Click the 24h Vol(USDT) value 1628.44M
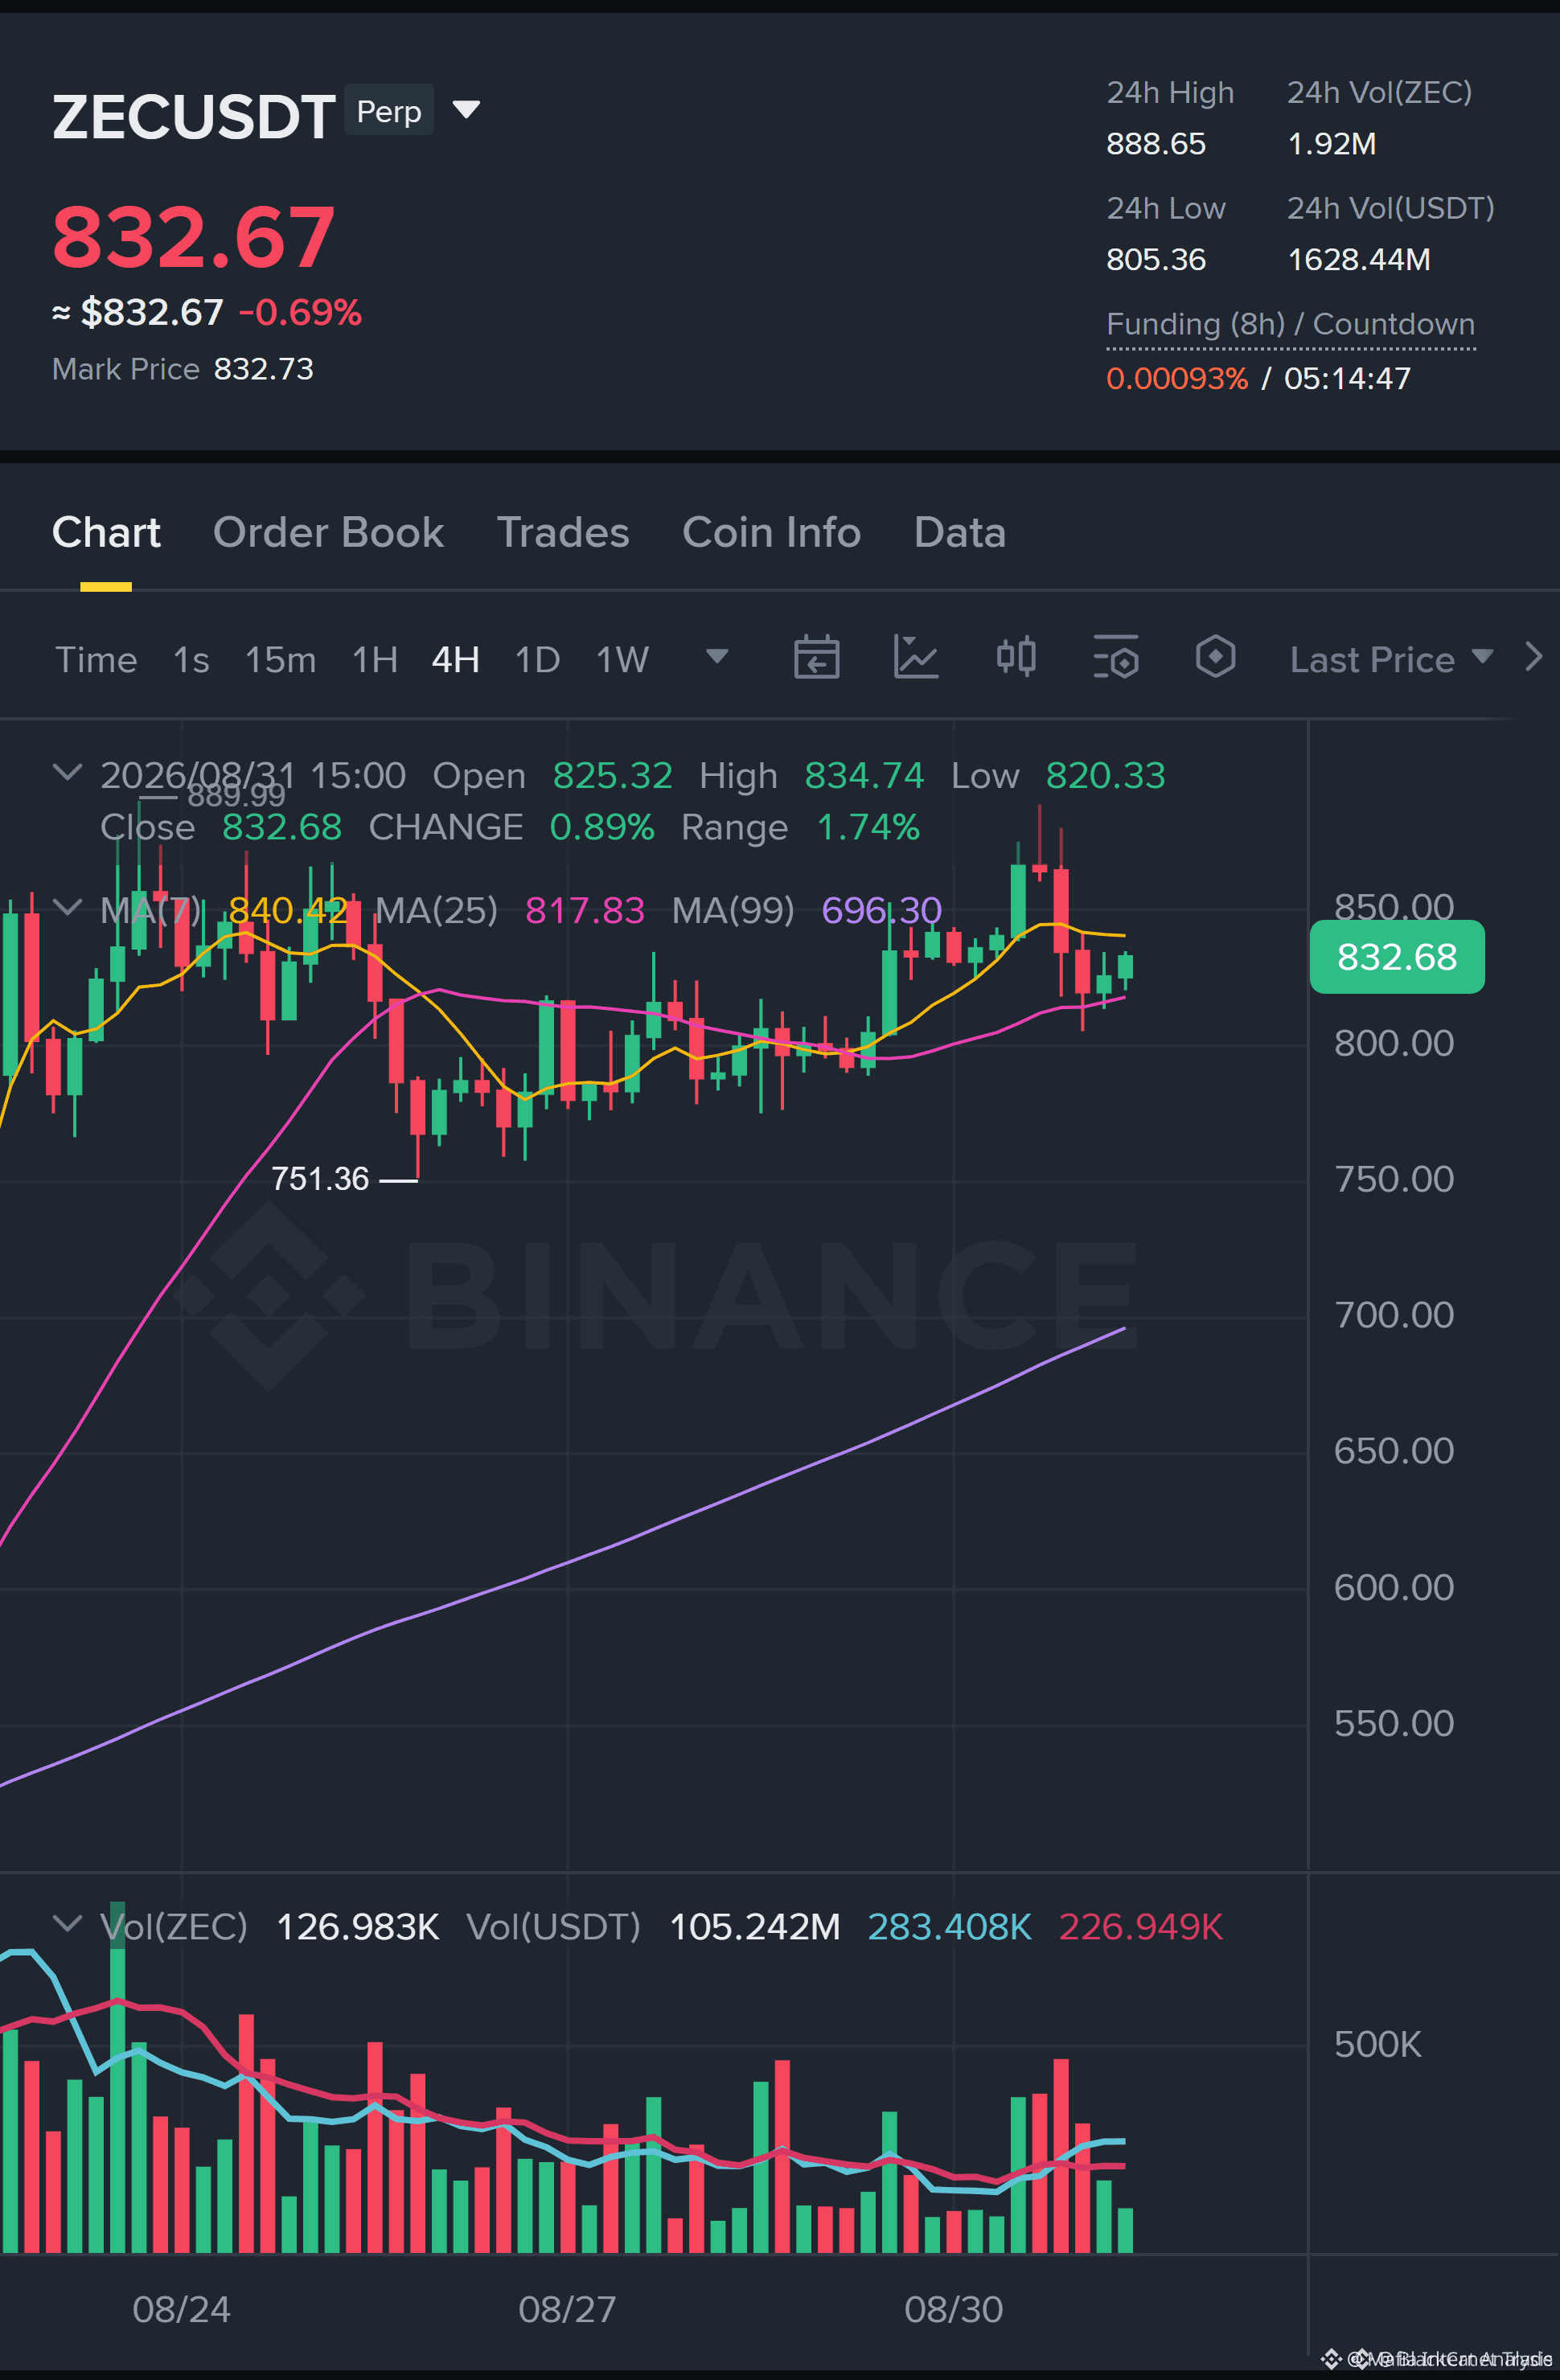This screenshot has height=2380, width=1560. [1359, 260]
